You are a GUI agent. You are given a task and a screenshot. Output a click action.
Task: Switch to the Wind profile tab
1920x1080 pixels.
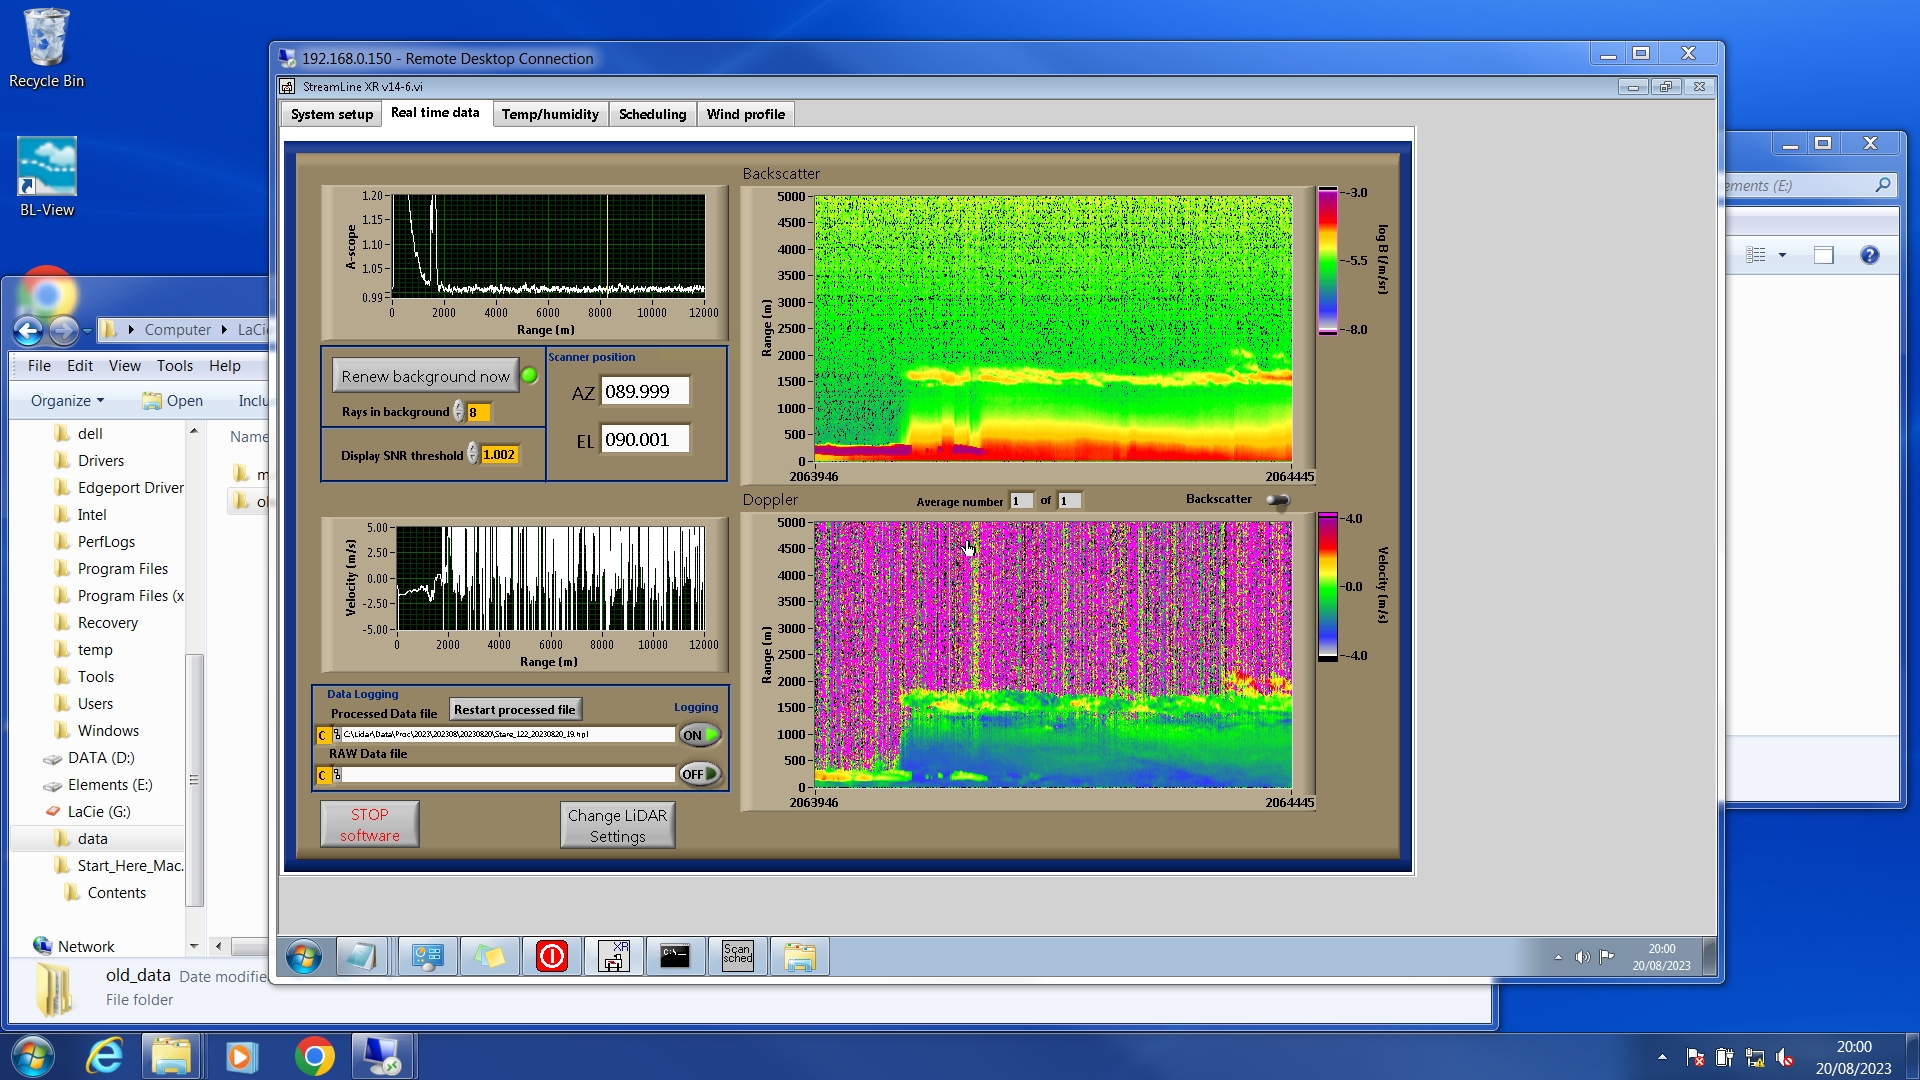pos(745,114)
